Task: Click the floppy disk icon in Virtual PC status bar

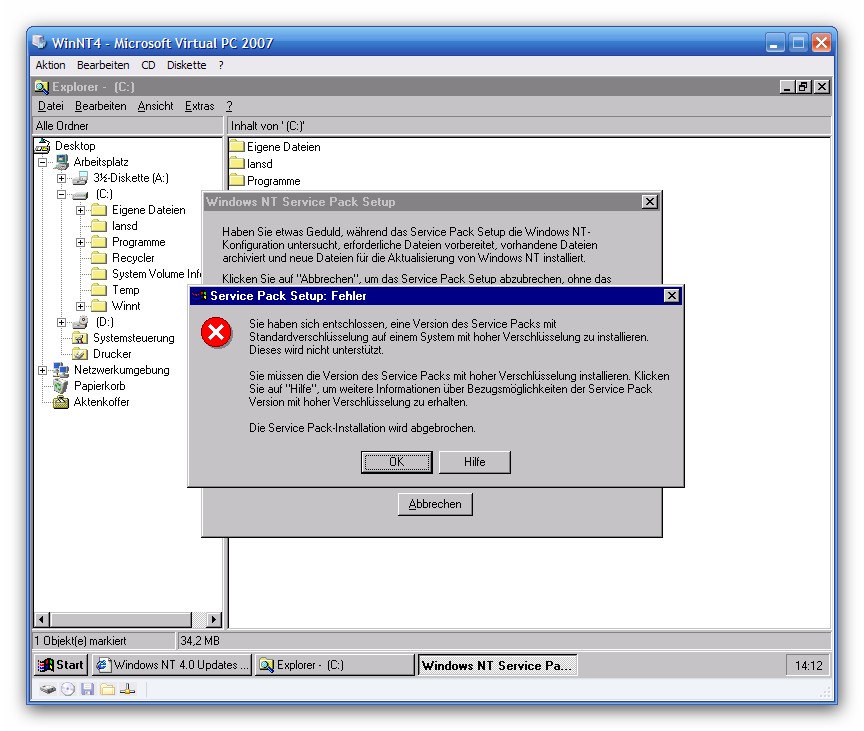Action: point(88,689)
